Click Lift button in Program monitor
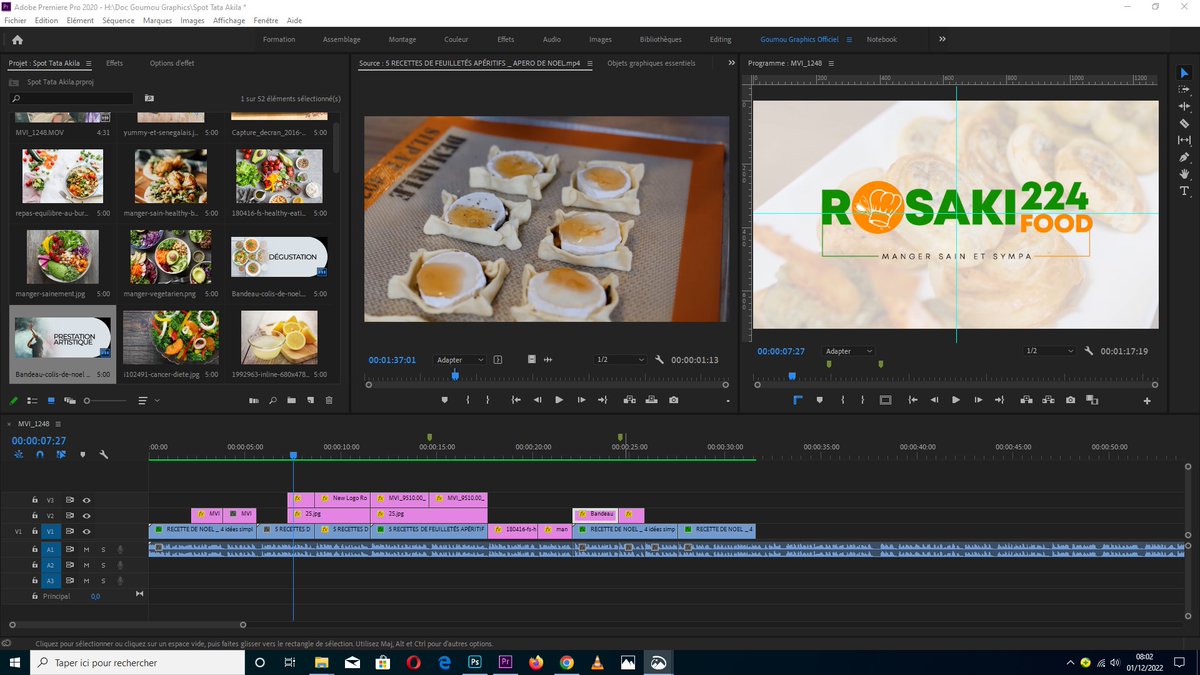 tap(1026, 400)
